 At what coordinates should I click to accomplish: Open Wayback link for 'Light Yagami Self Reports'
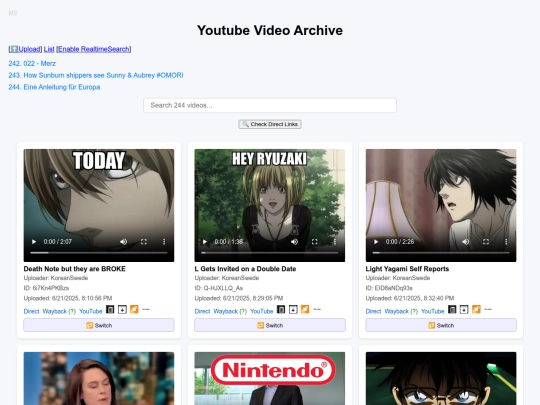click(396, 311)
